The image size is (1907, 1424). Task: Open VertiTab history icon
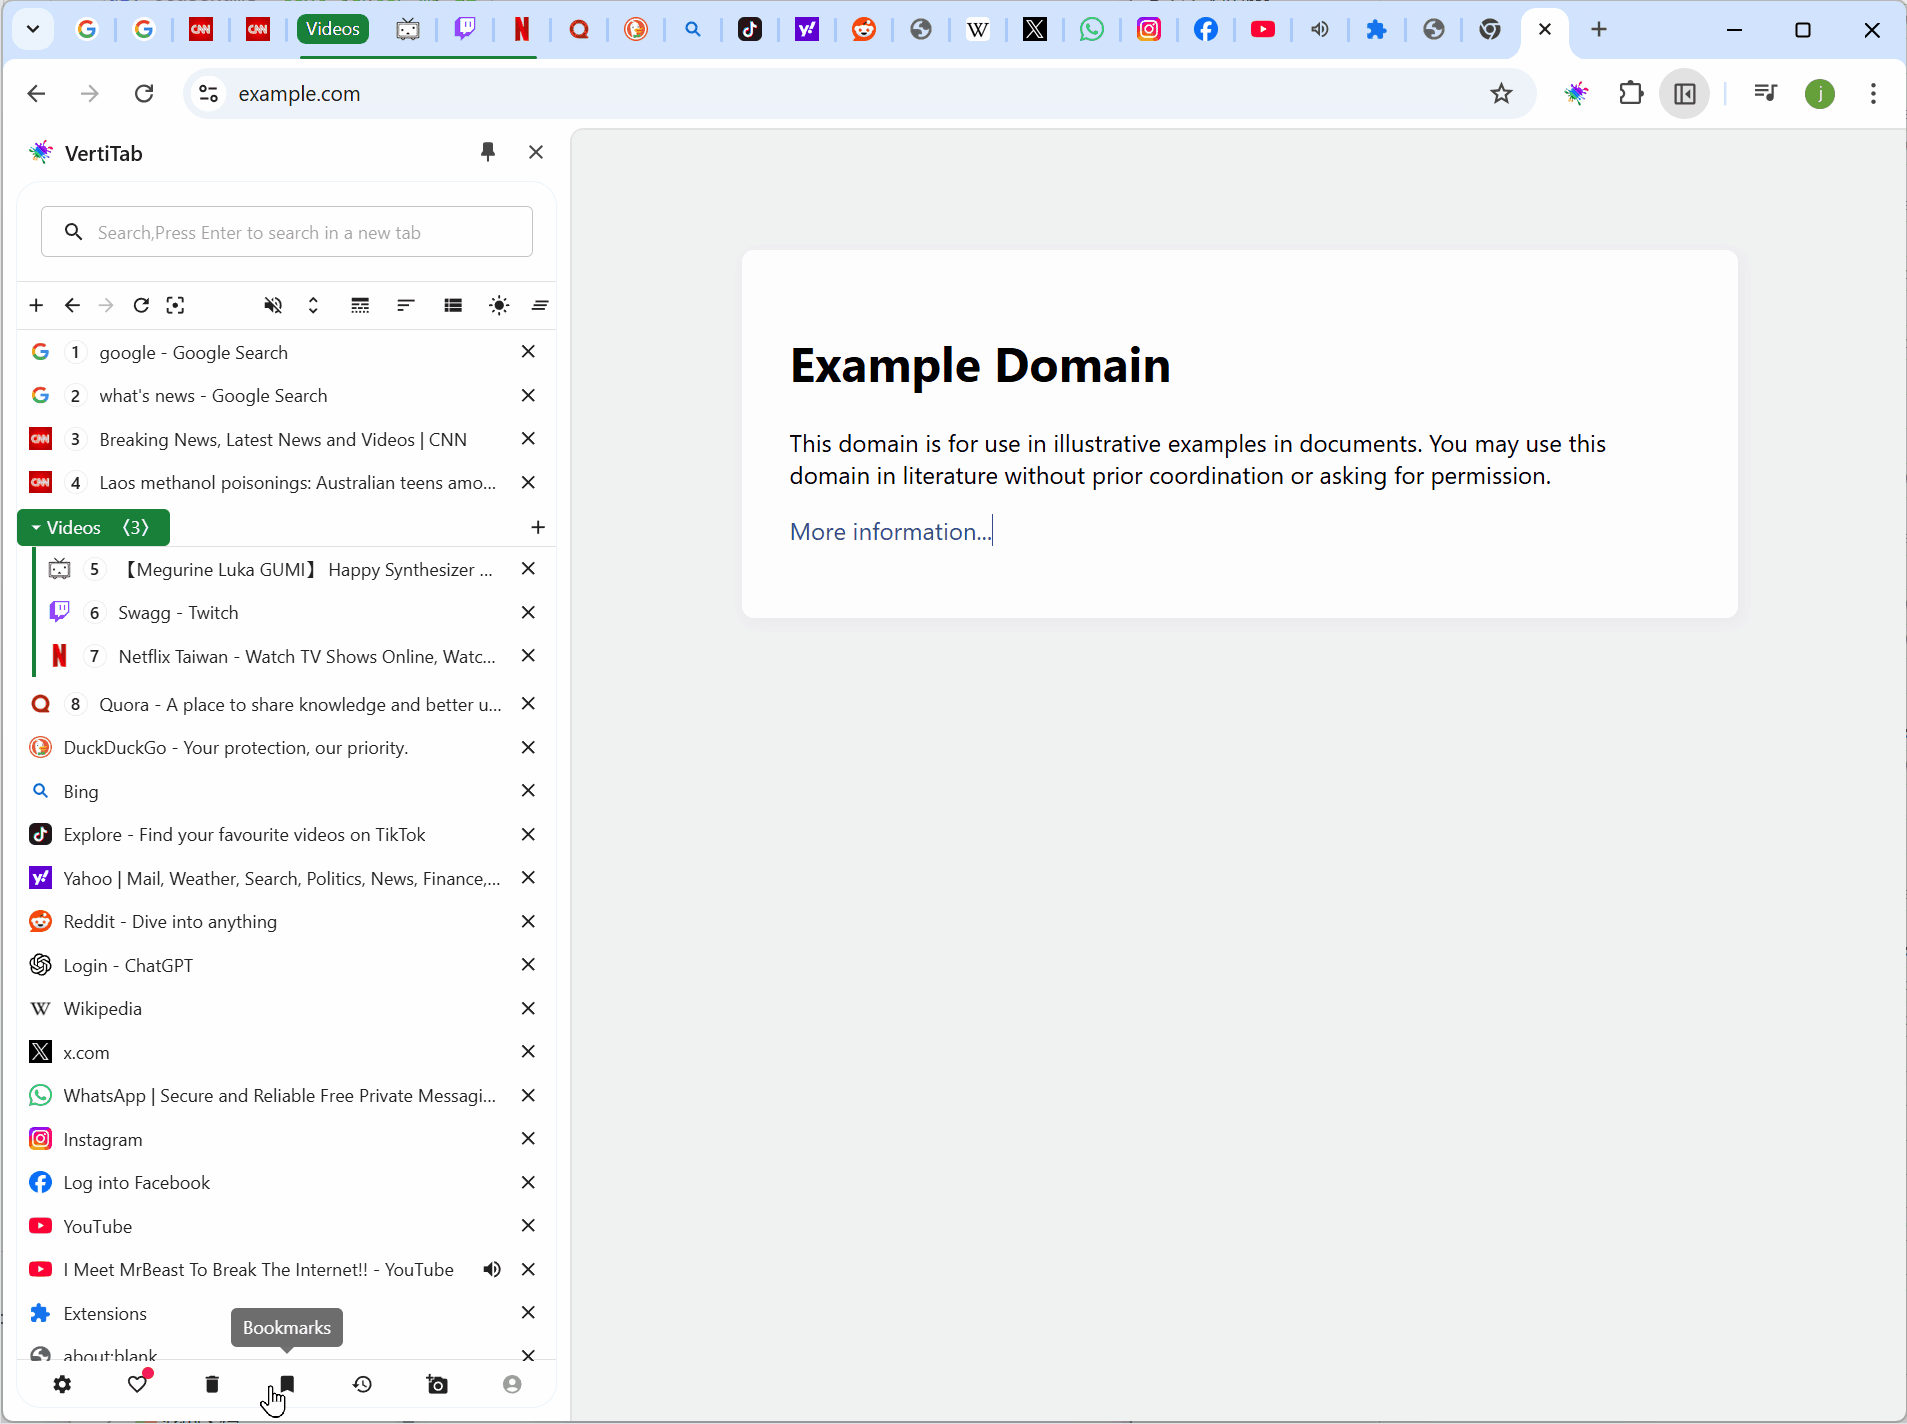[x=362, y=1384]
